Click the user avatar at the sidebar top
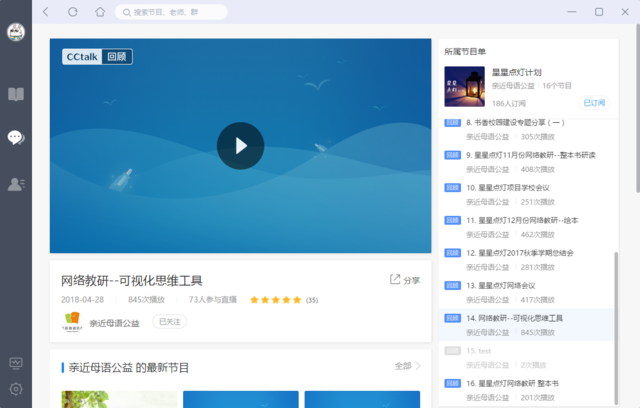This screenshot has width=640, height=408. click(16, 33)
